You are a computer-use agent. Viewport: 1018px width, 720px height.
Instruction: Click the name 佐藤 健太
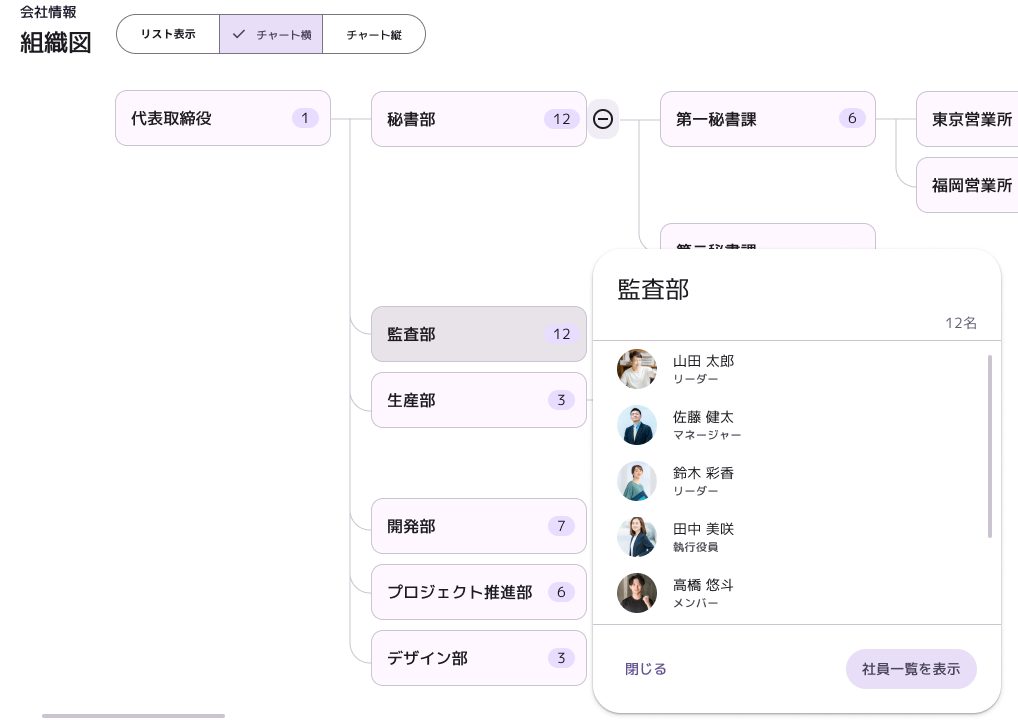point(703,417)
